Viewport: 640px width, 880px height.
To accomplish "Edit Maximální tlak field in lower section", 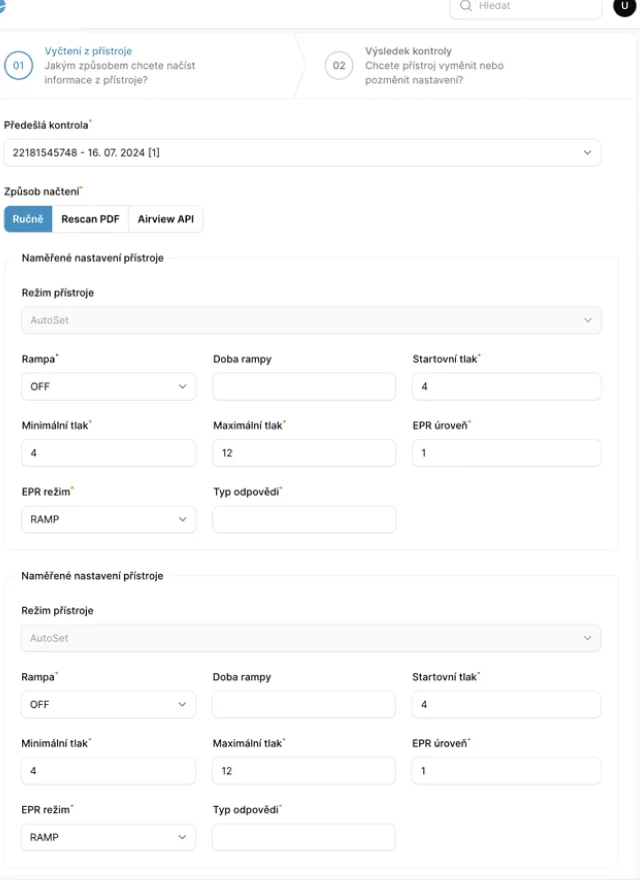I will click(303, 771).
